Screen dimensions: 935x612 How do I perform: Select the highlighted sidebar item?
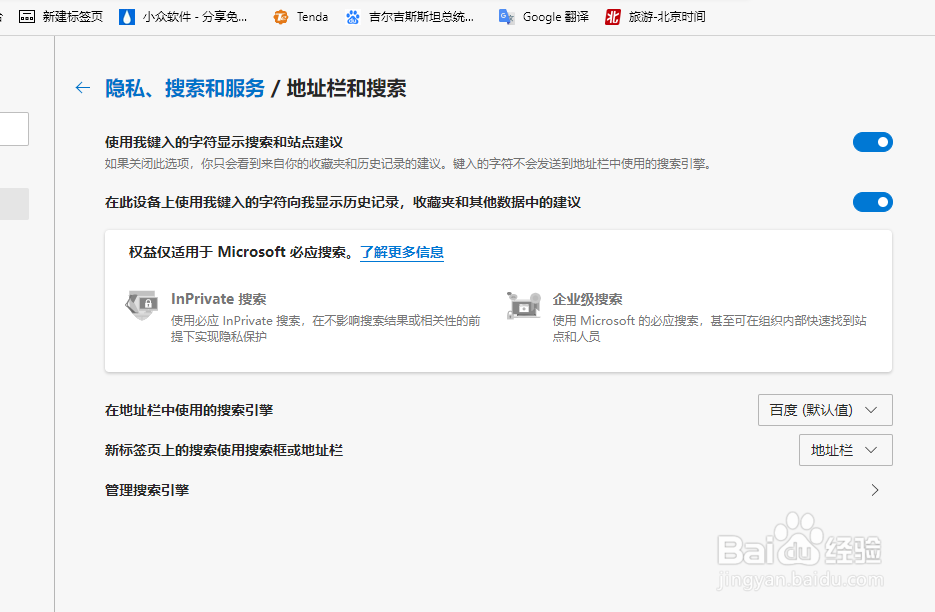point(14,204)
